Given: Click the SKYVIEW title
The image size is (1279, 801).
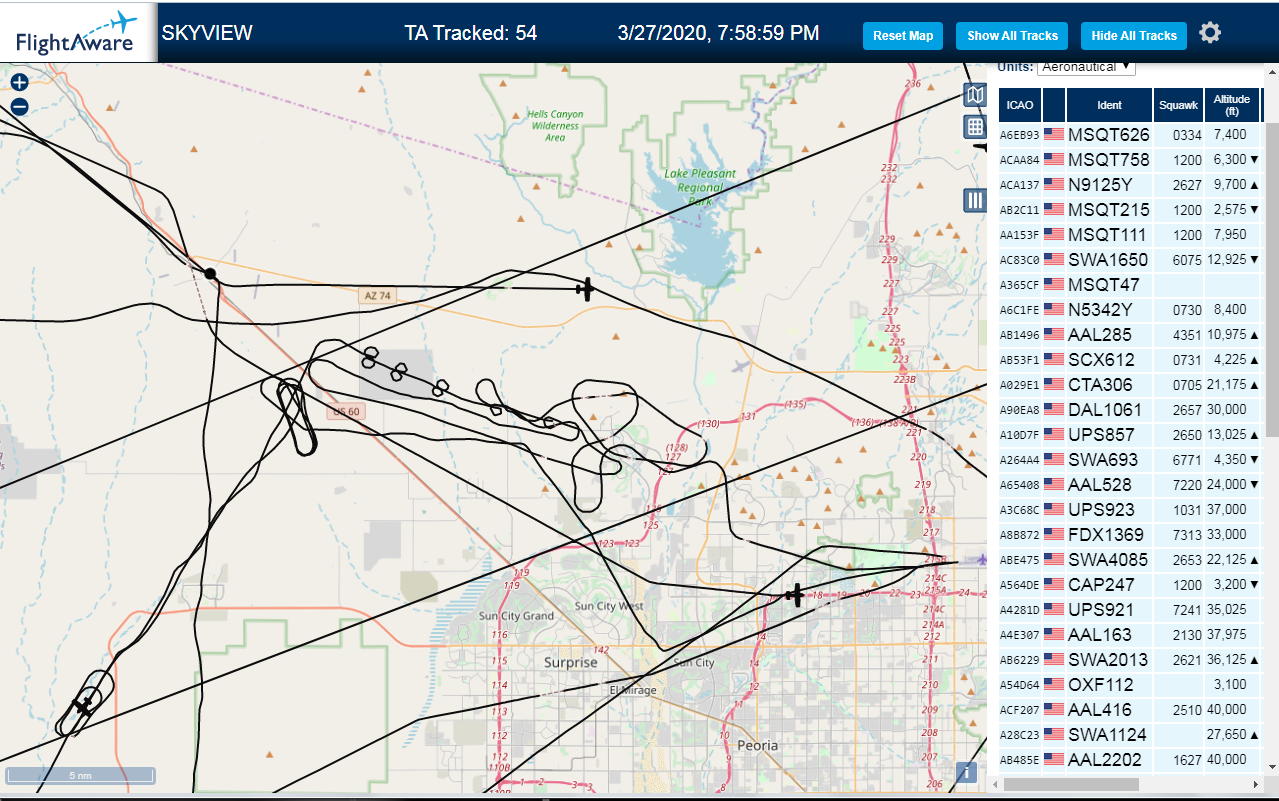Looking at the screenshot, I should pyautogui.click(x=207, y=33).
